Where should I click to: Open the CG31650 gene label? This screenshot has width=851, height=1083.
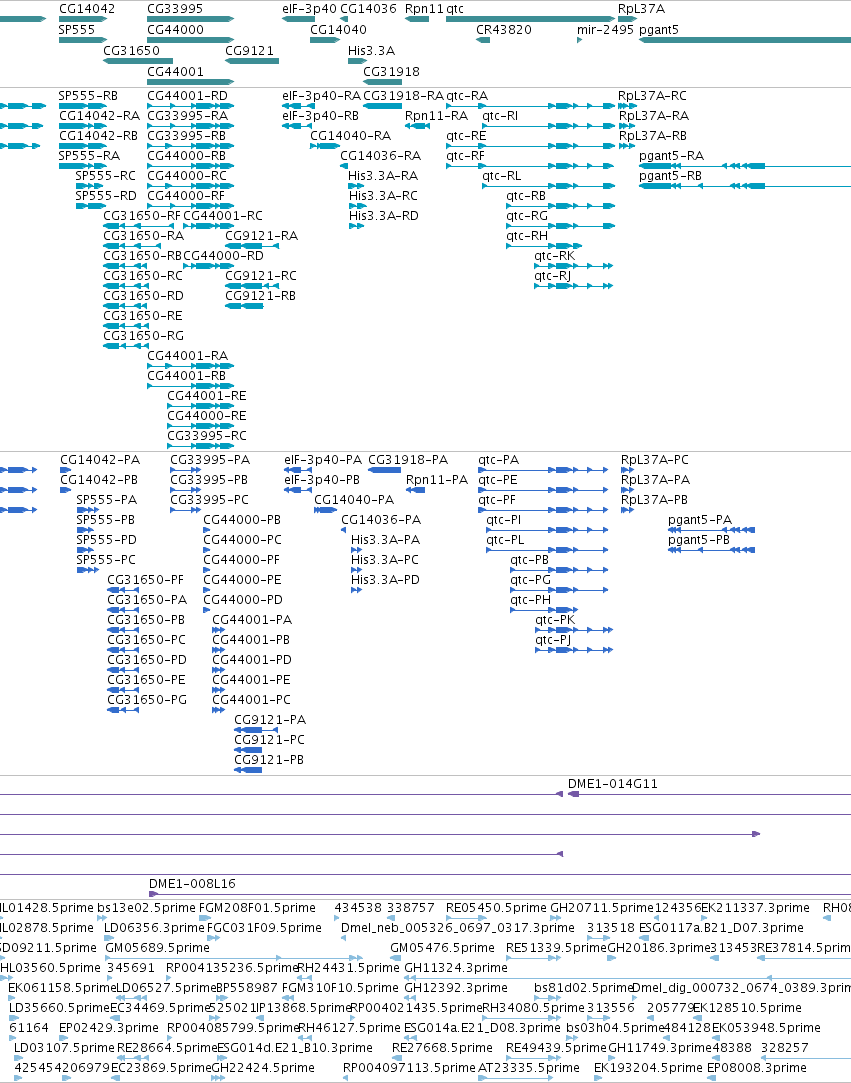pos(131,50)
